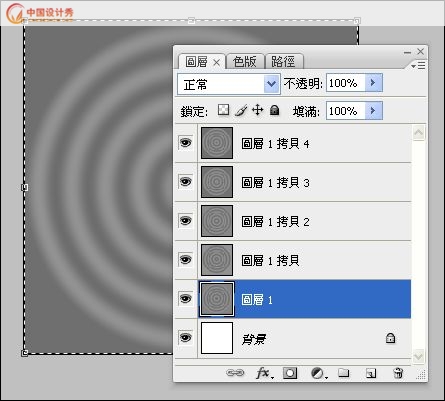This screenshot has height=401, width=445.
Task: Hide the 圖層 1 拷貝 2 layer
Action: coord(185,221)
